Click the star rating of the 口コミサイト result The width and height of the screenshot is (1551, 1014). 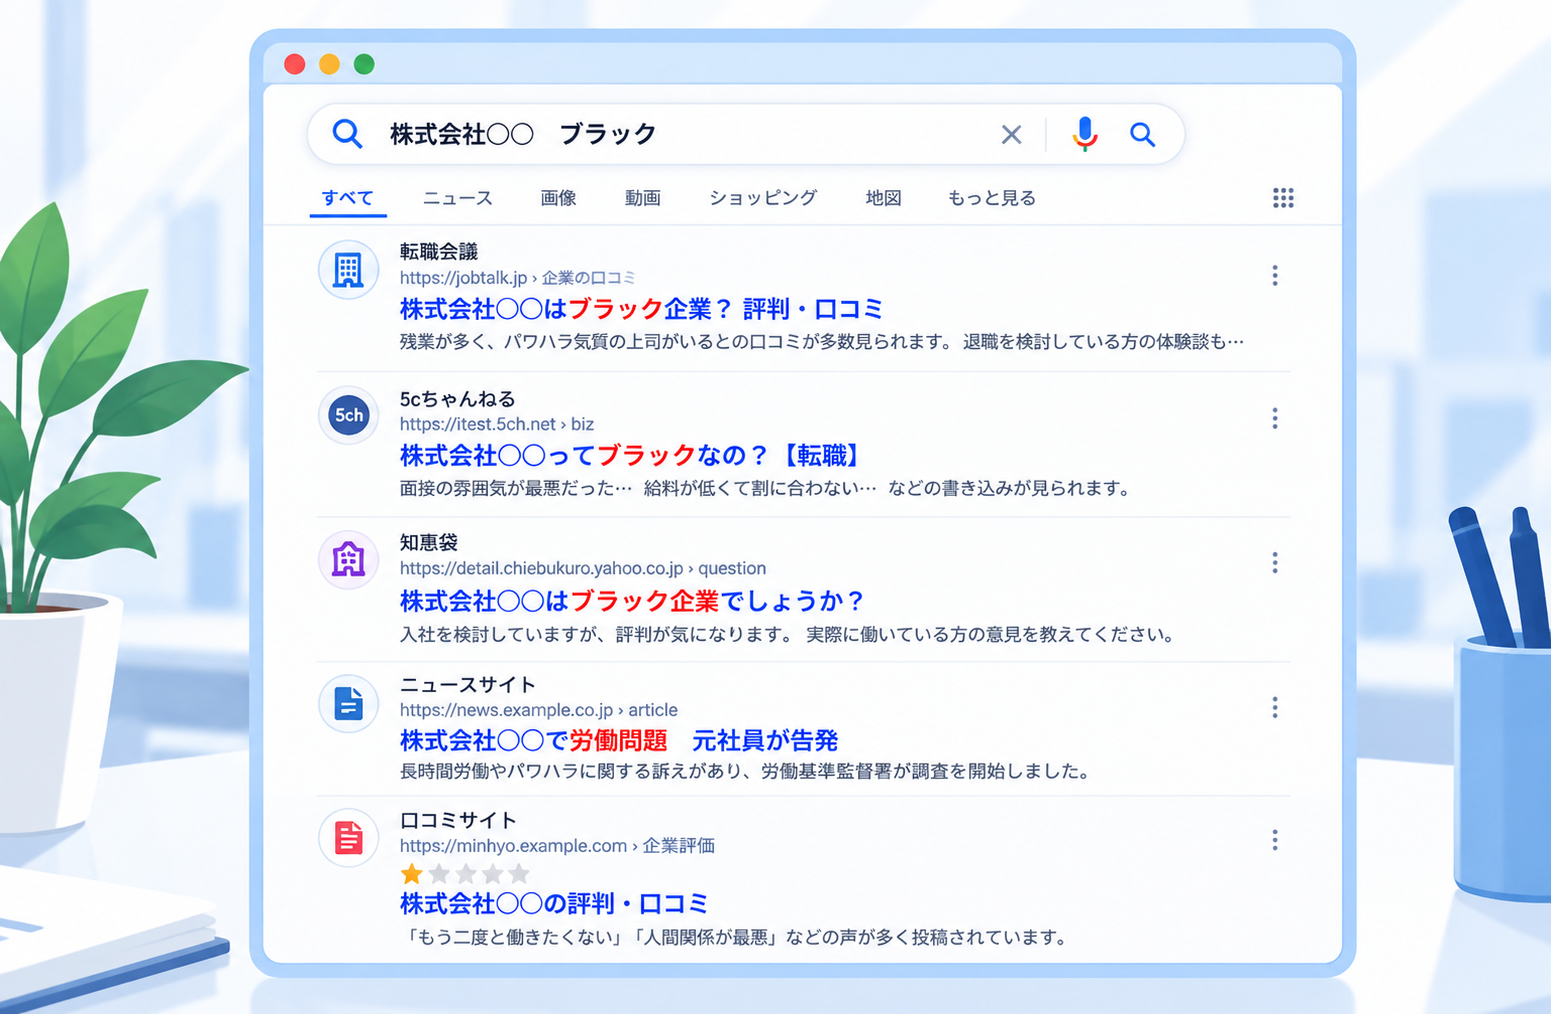tap(465, 874)
